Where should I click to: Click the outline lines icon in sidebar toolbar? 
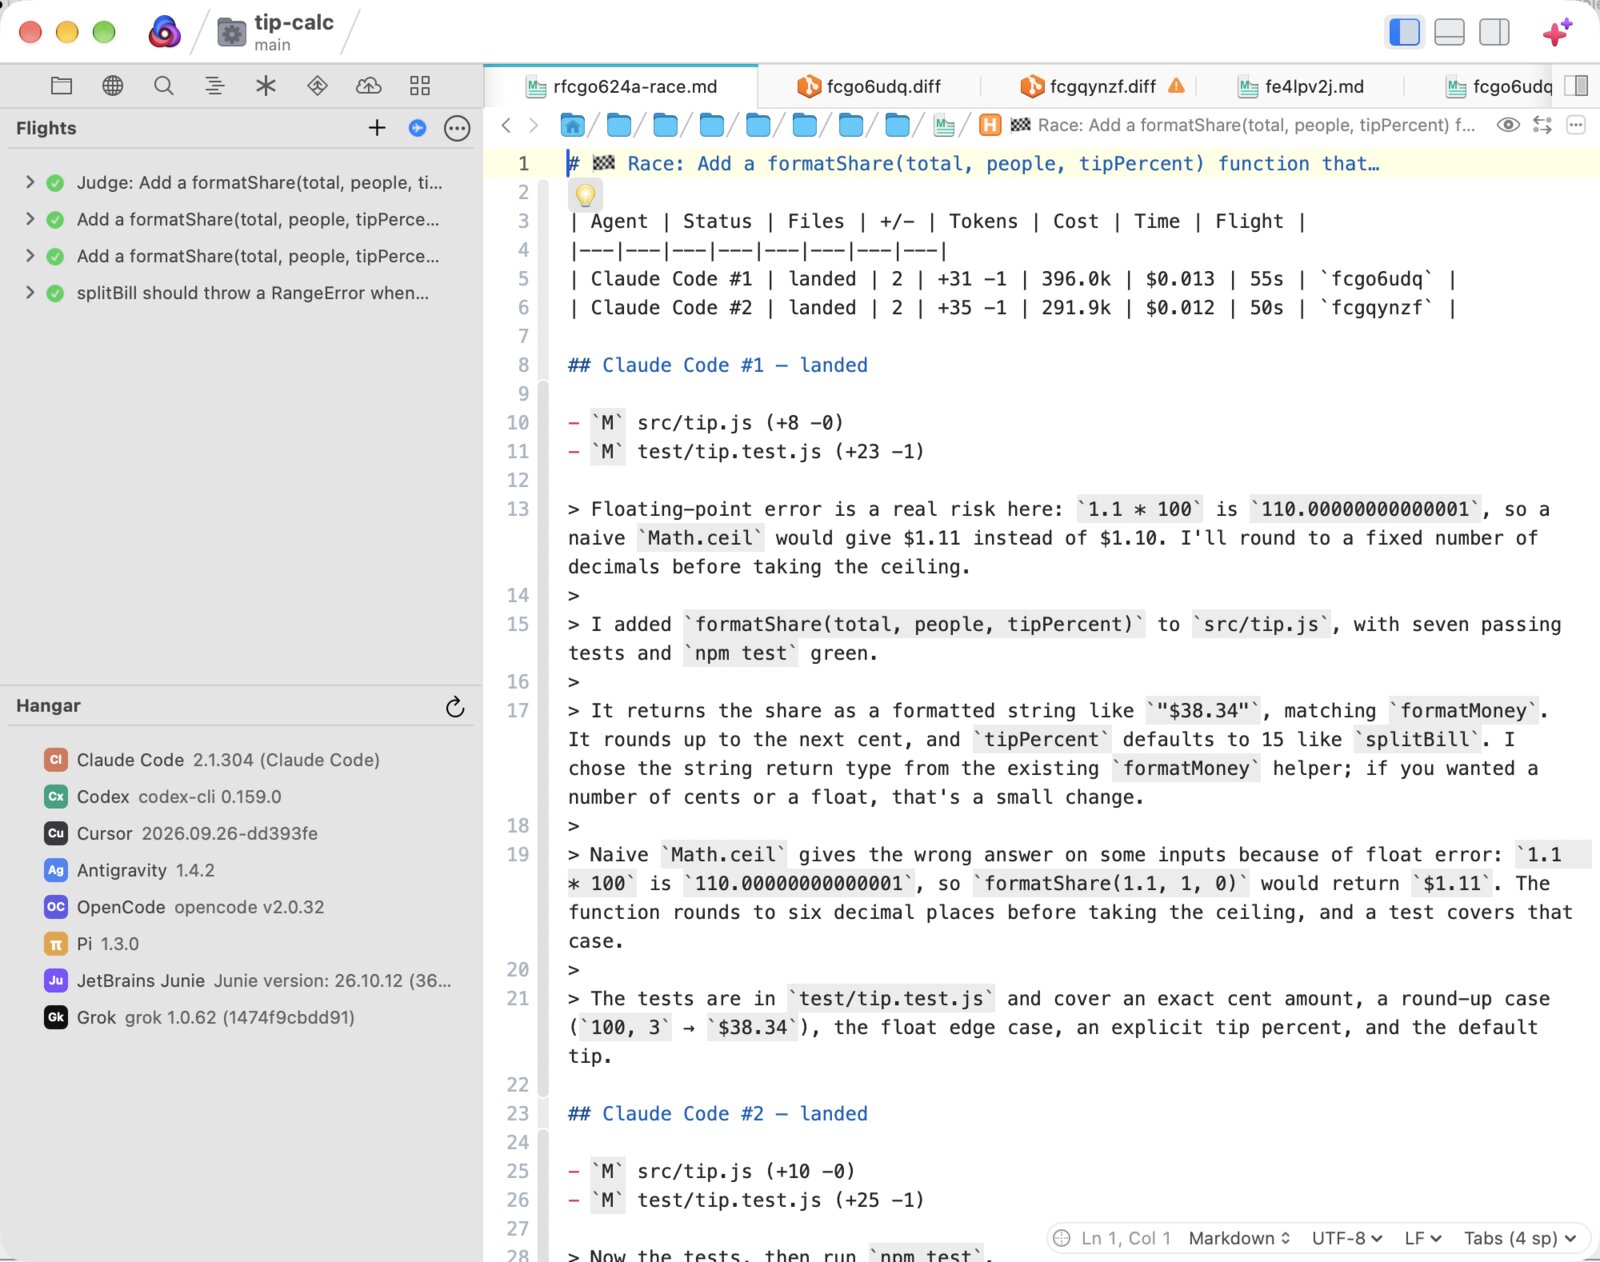click(215, 86)
